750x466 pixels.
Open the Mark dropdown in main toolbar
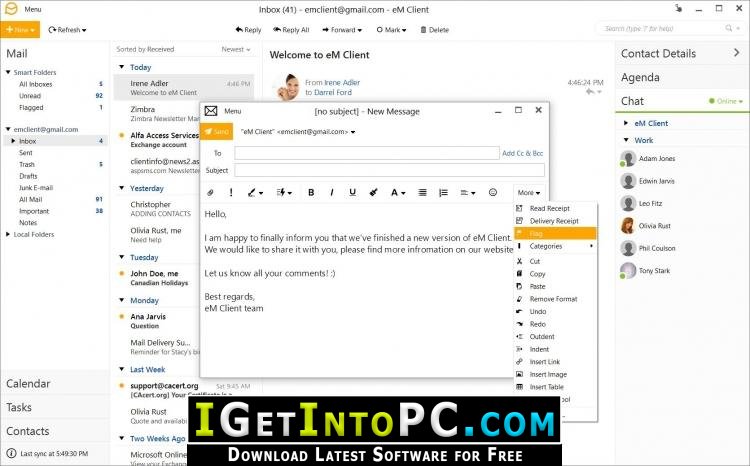(x=391, y=30)
